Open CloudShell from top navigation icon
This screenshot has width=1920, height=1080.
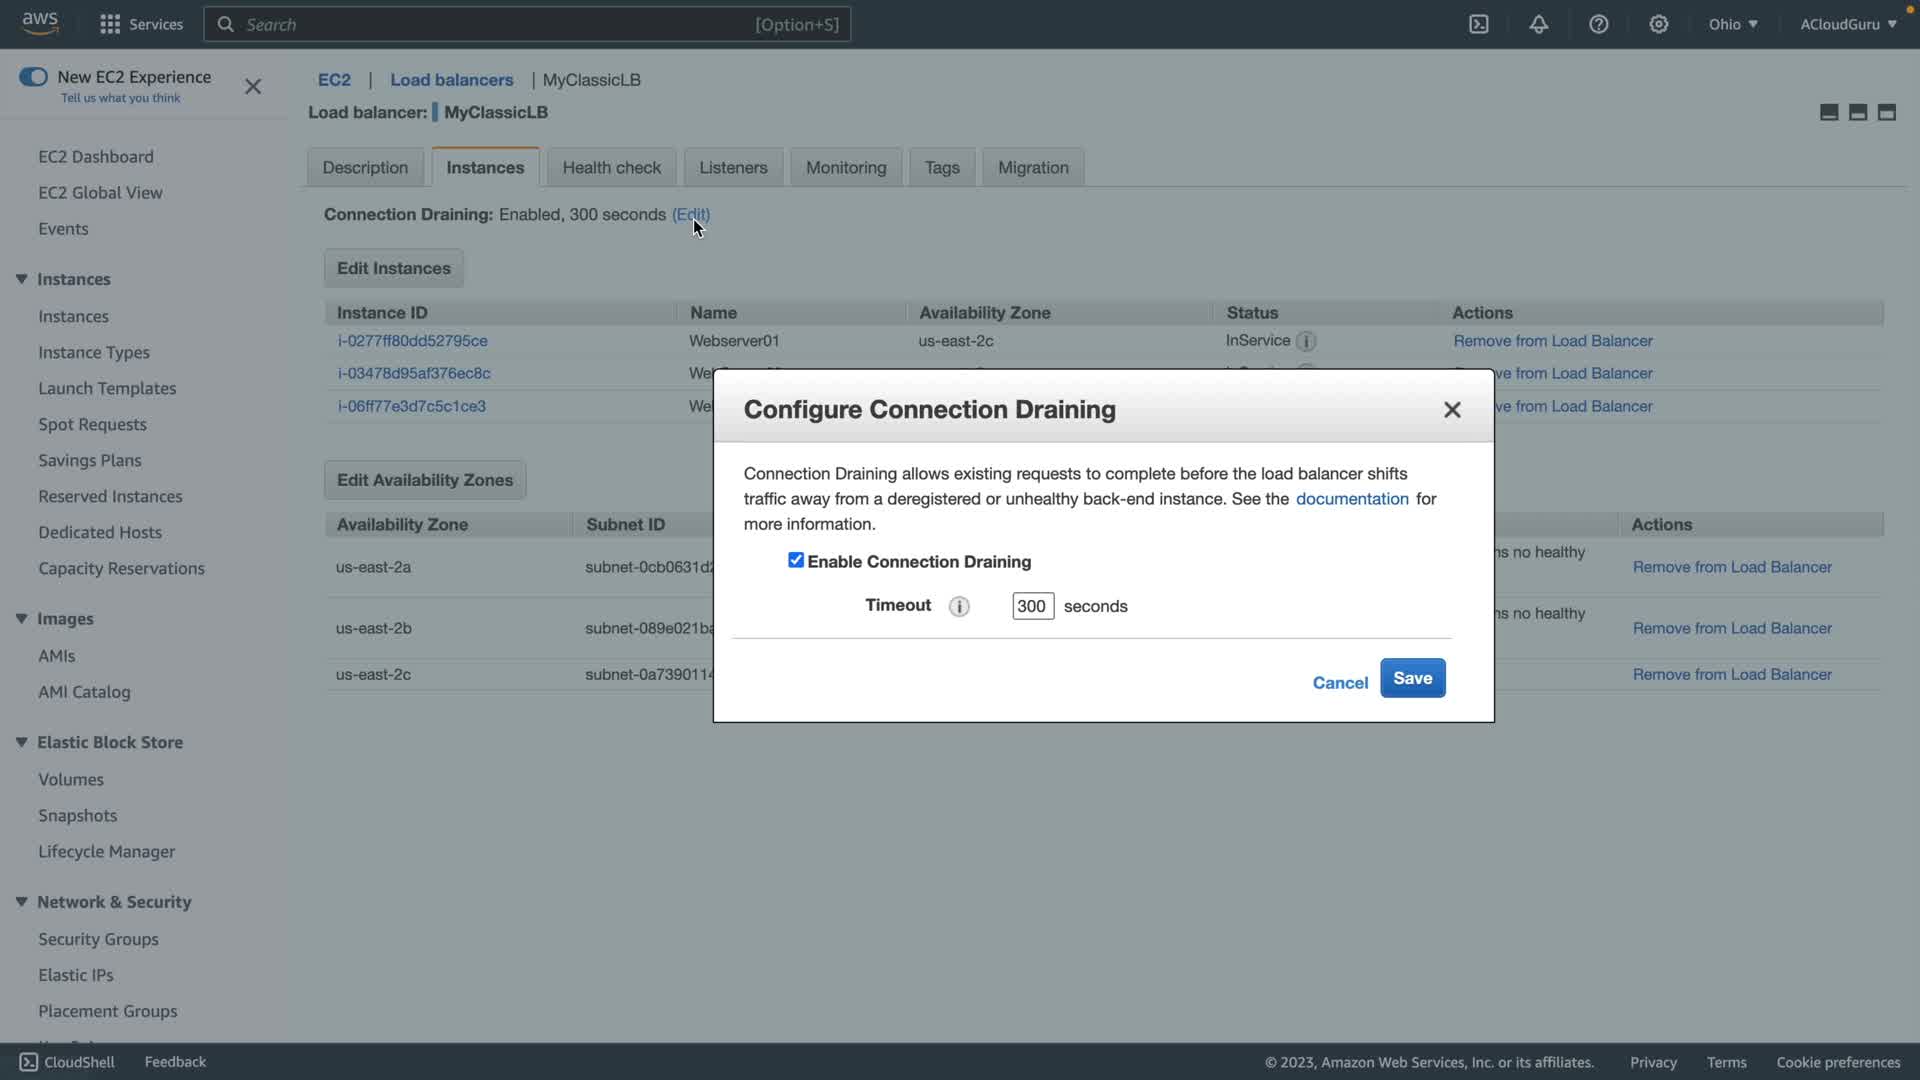(1479, 24)
